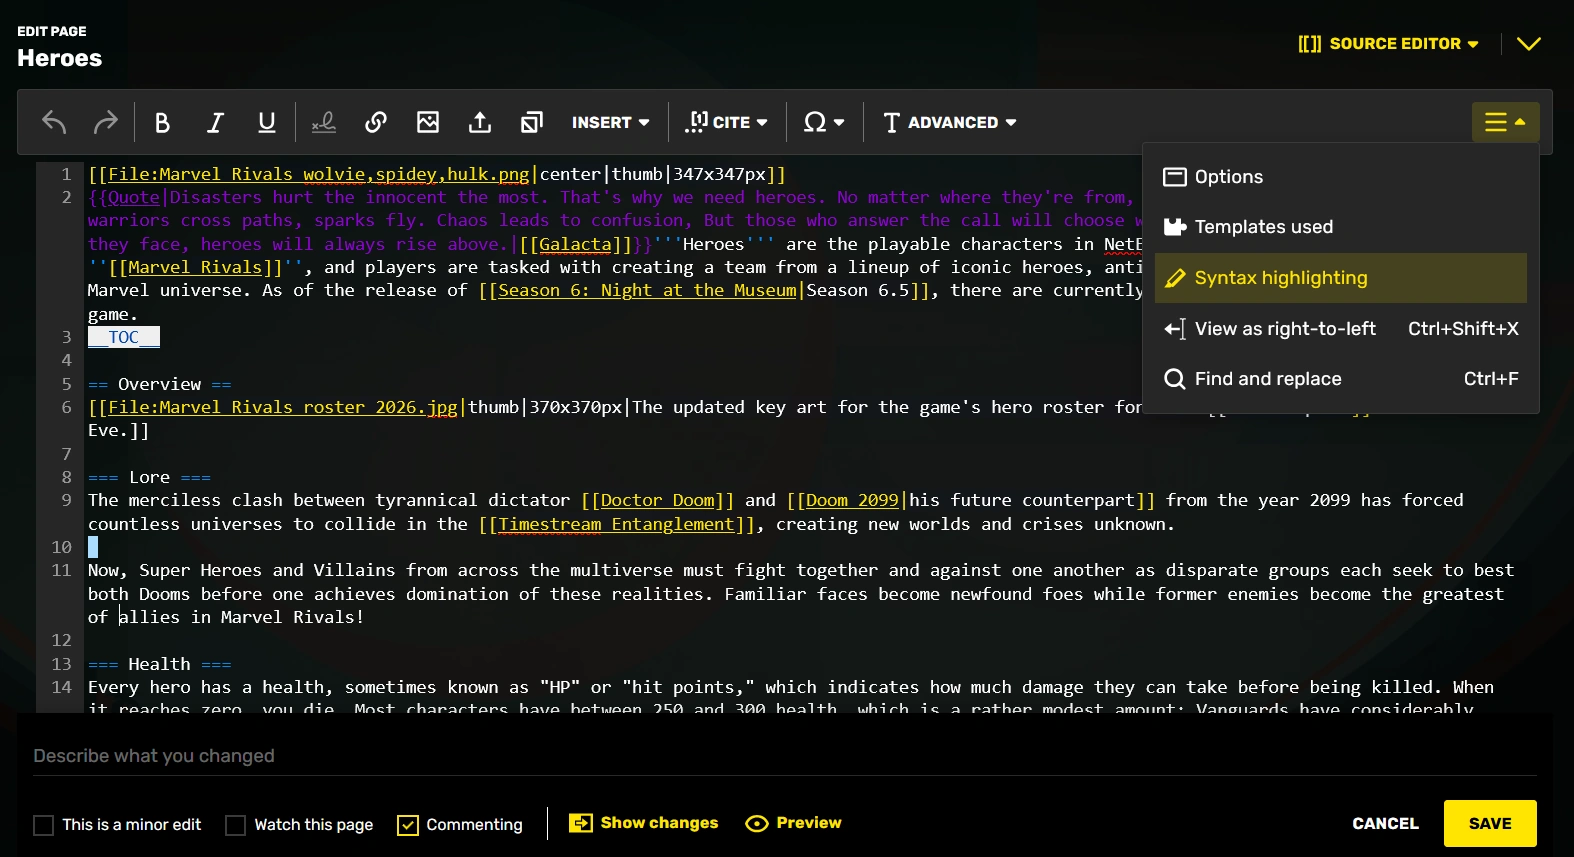Apply italic formatting
Screen dimensions: 1574x857
[214, 122]
